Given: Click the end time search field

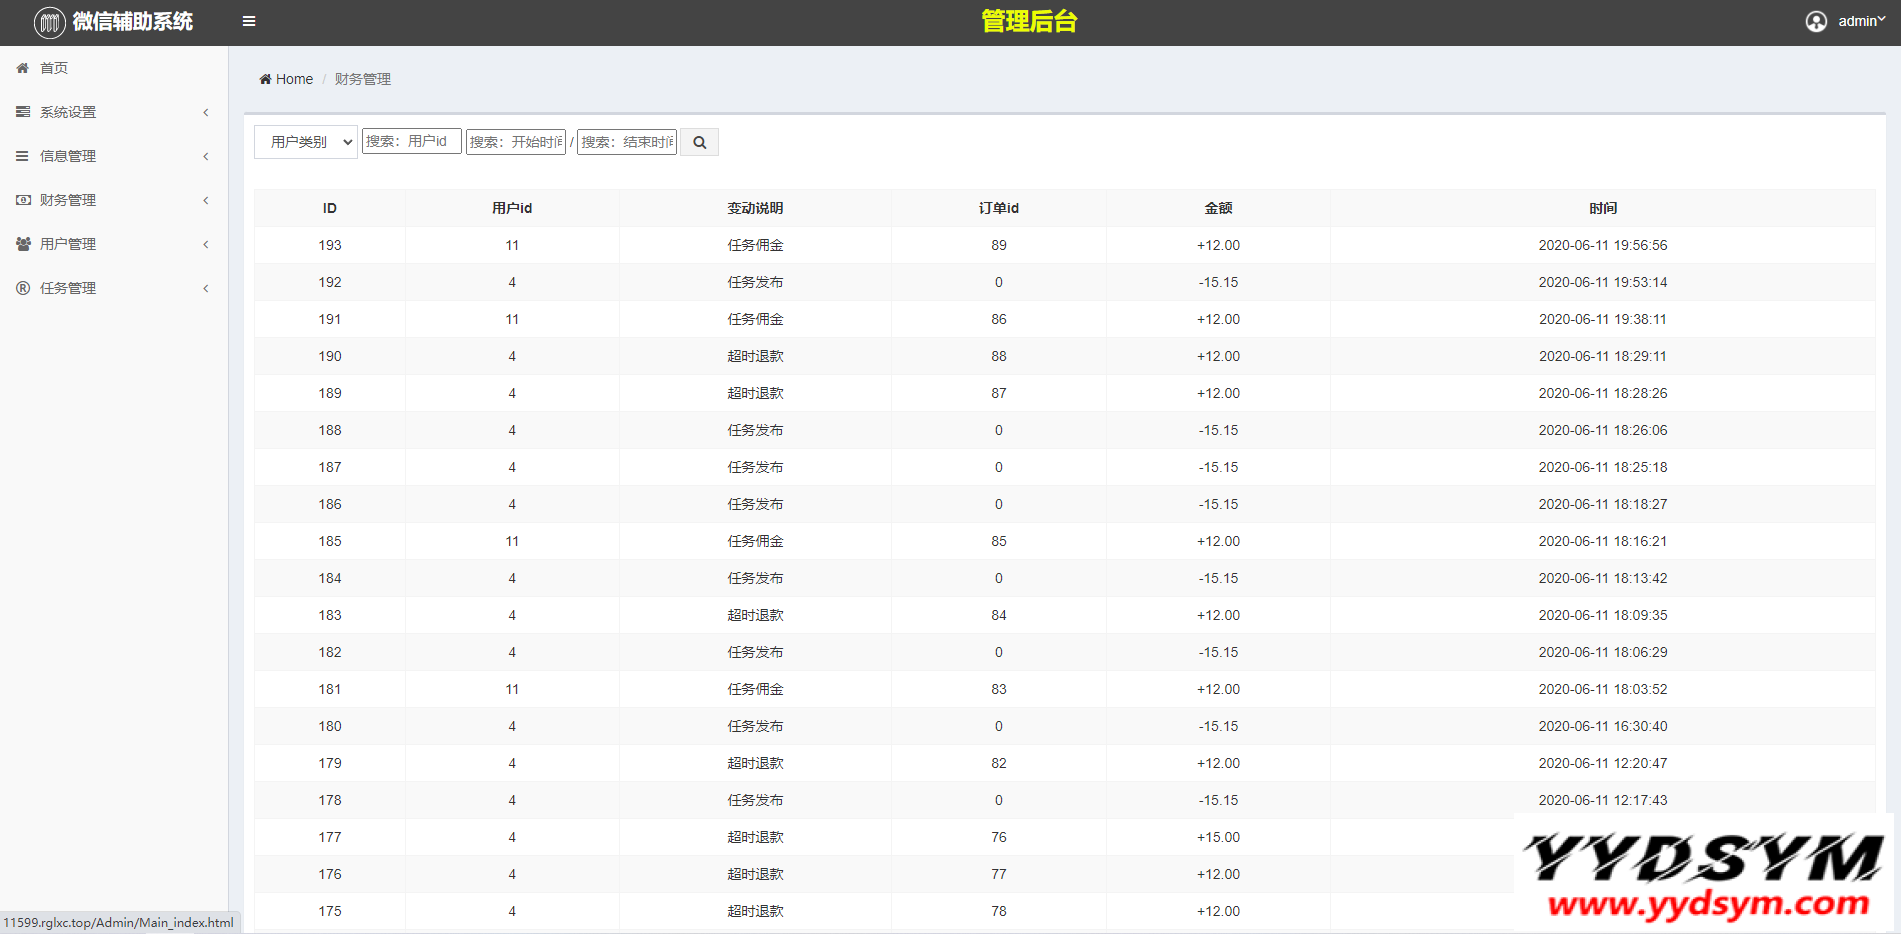Looking at the screenshot, I should click(x=627, y=142).
